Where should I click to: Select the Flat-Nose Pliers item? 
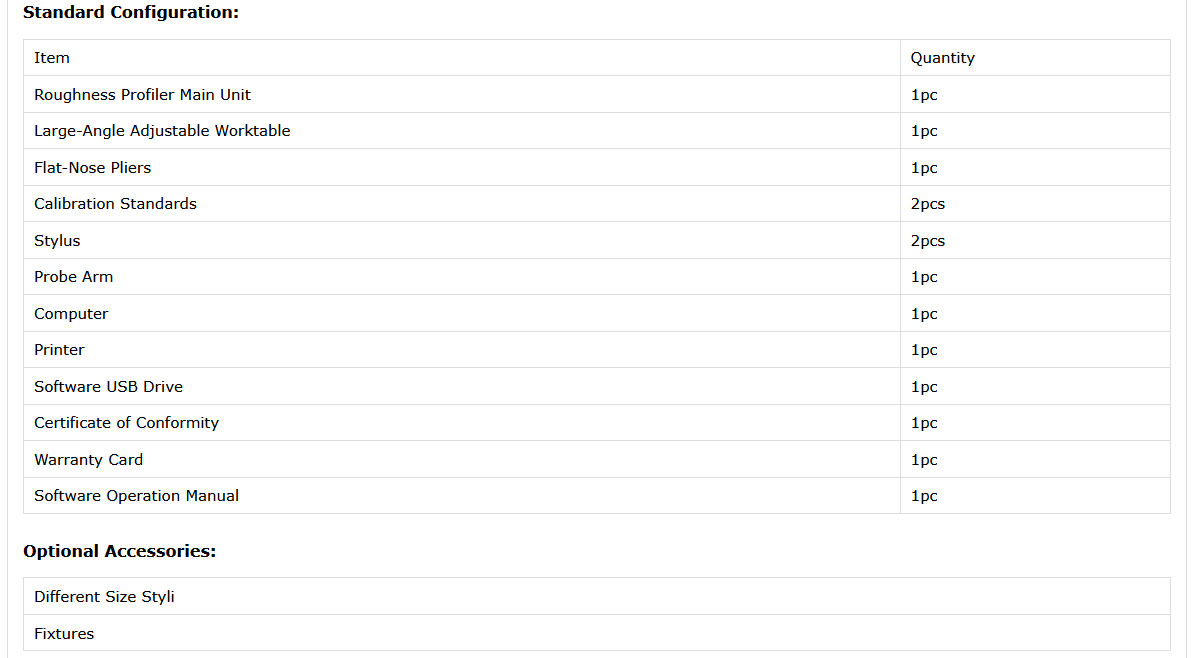(93, 168)
